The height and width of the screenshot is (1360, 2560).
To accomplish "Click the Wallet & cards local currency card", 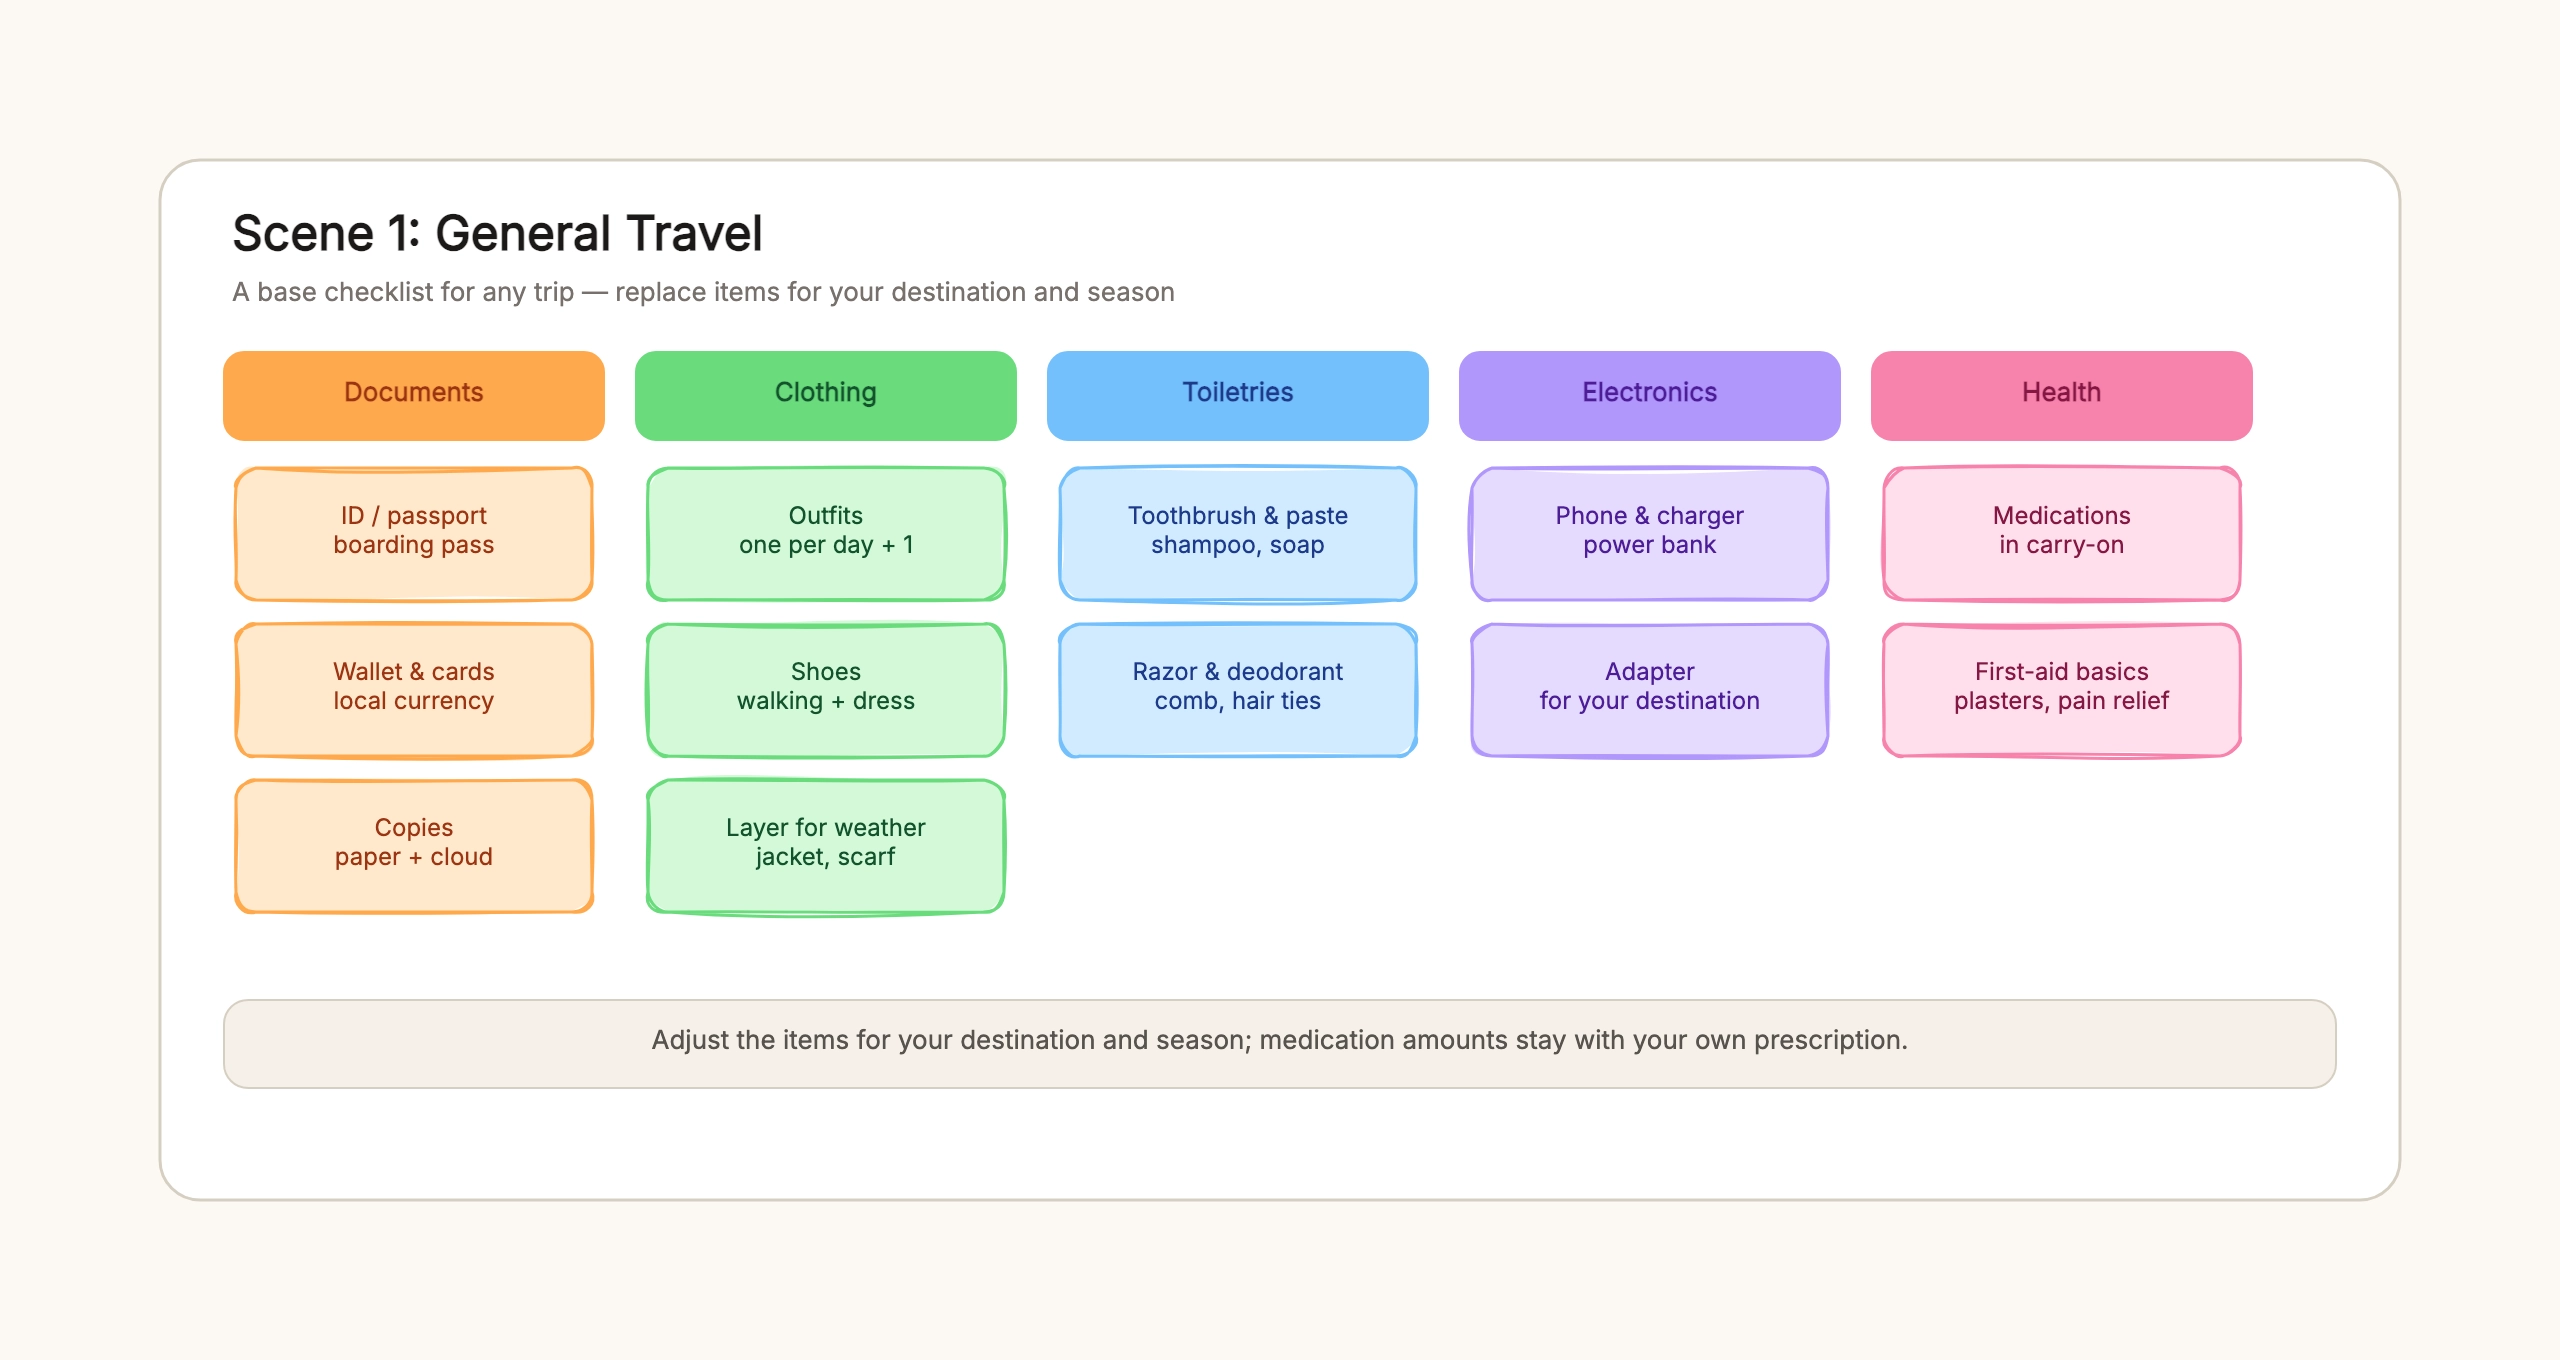I will [414, 689].
